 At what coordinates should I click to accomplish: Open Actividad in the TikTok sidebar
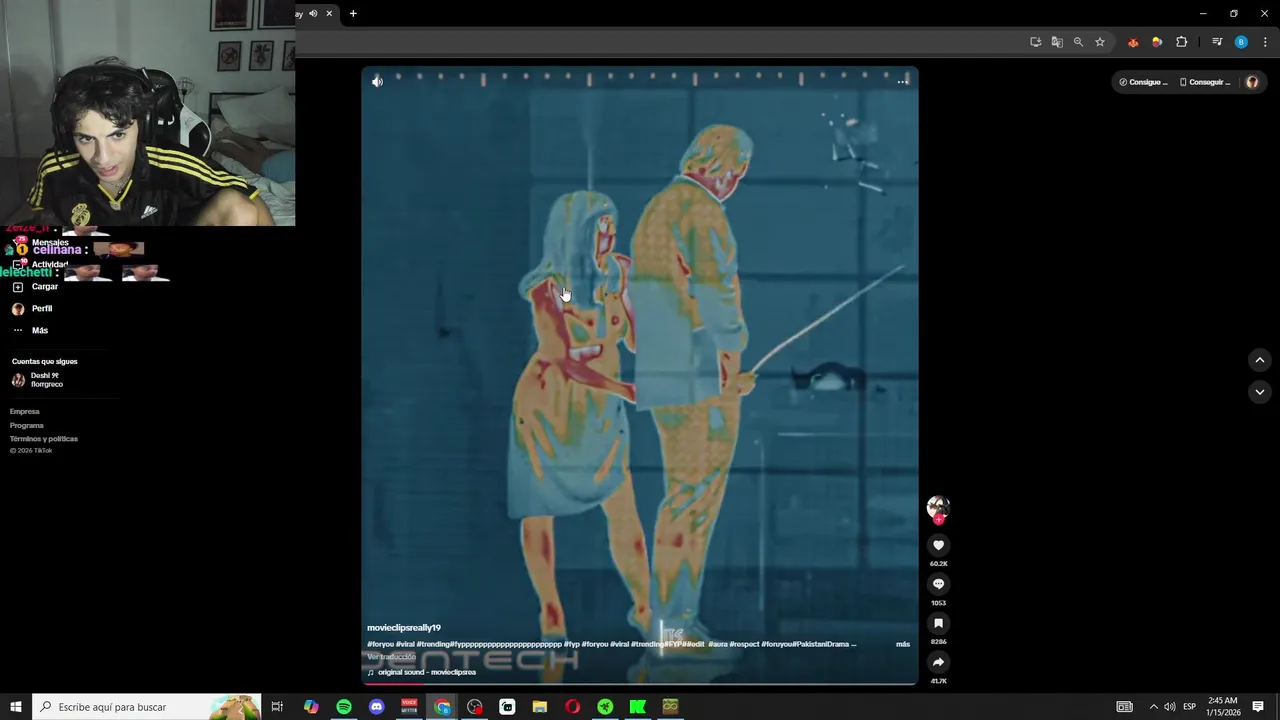point(49,265)
